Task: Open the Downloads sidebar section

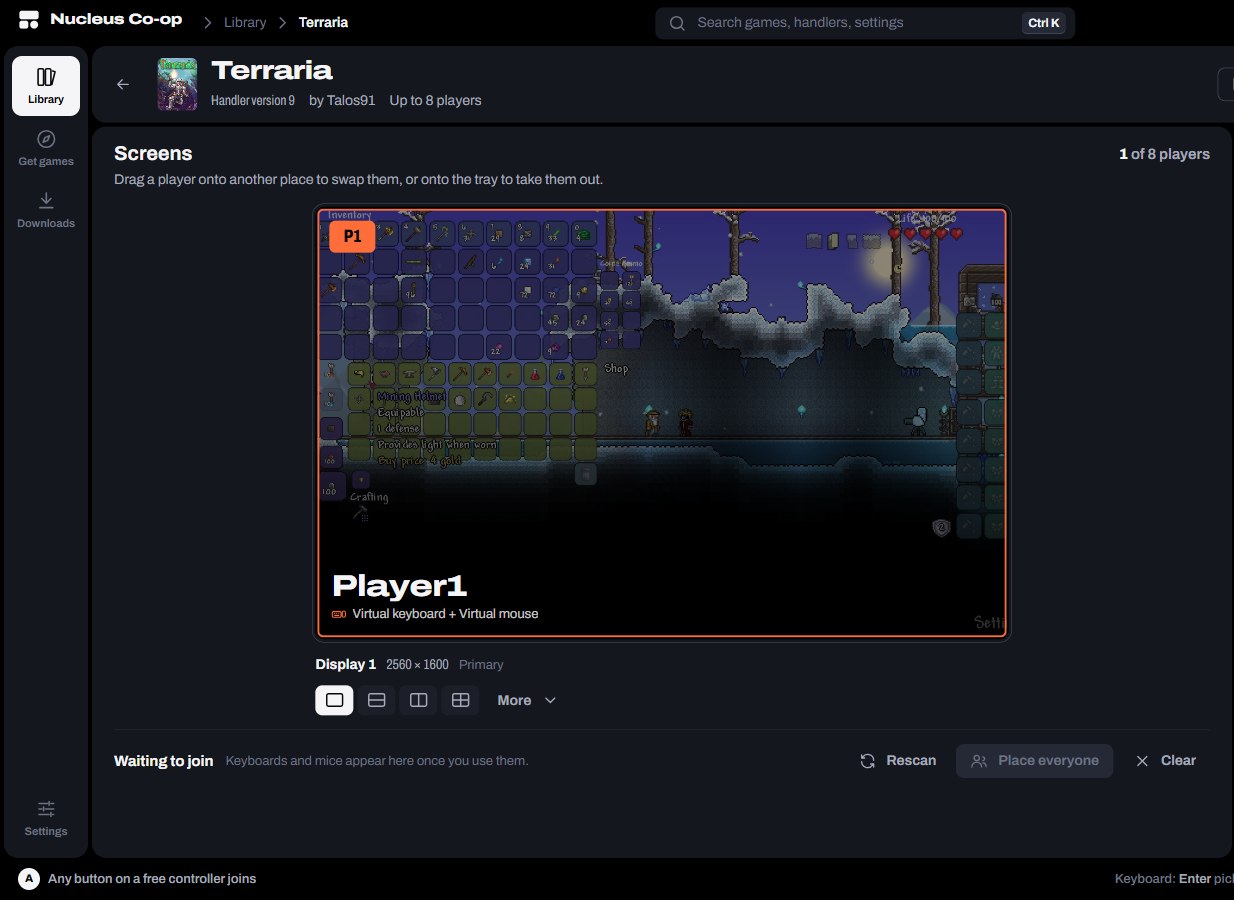Action: click(46, 210)
